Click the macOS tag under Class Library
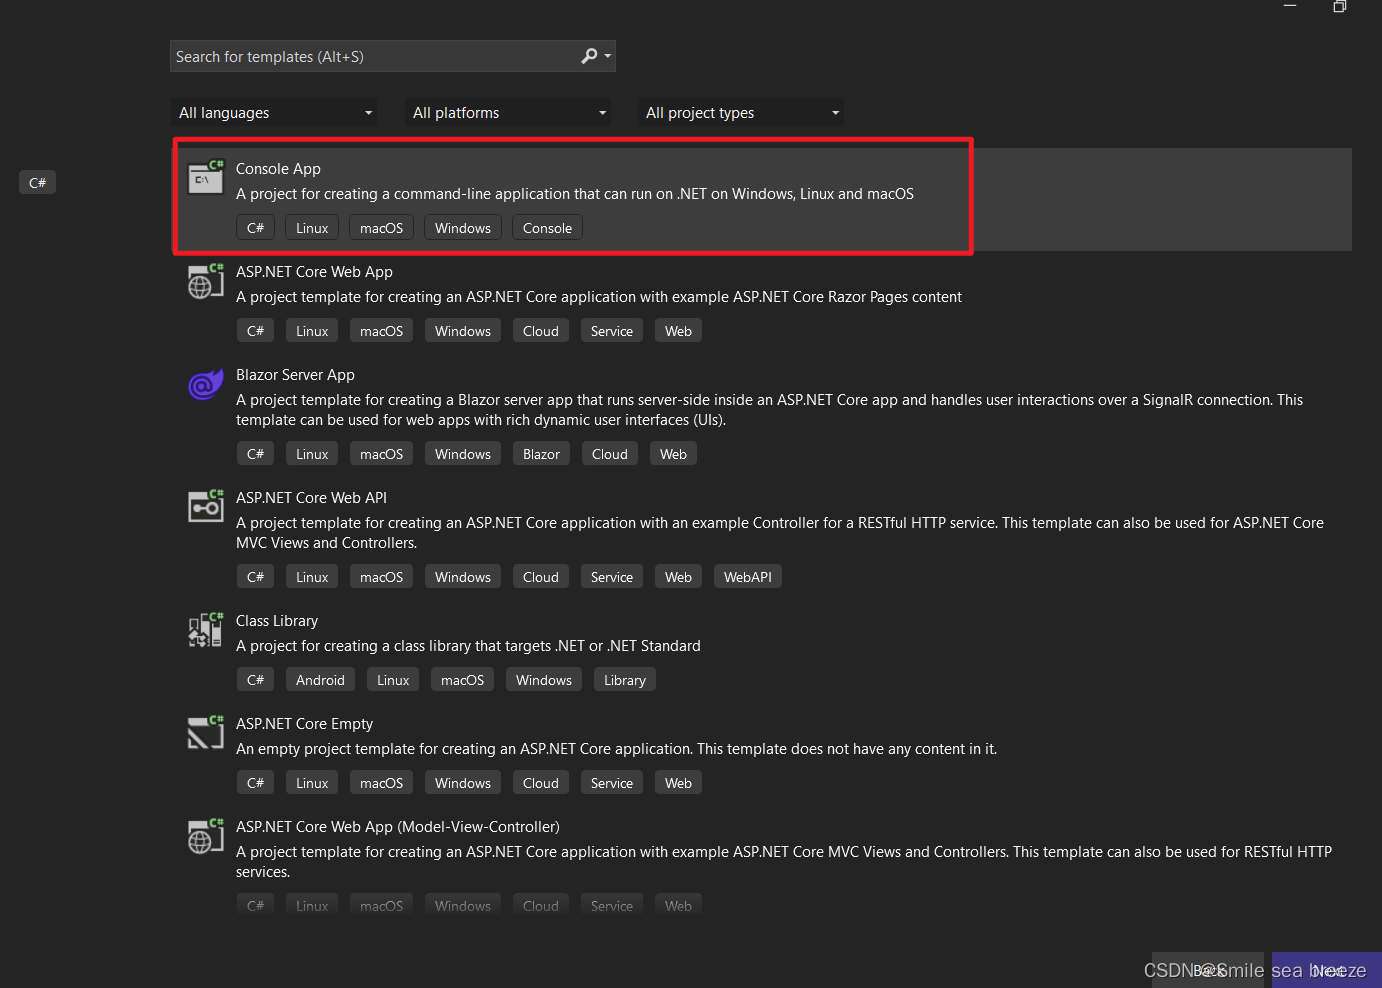1382x988 pixels. (462, 680)
